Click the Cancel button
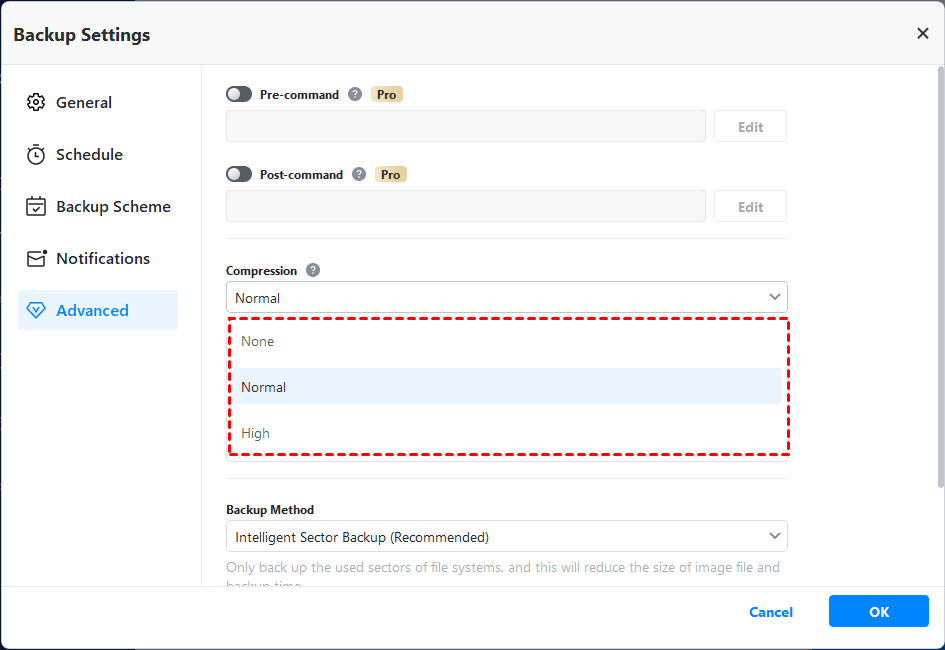 click(x=771, y=612)
